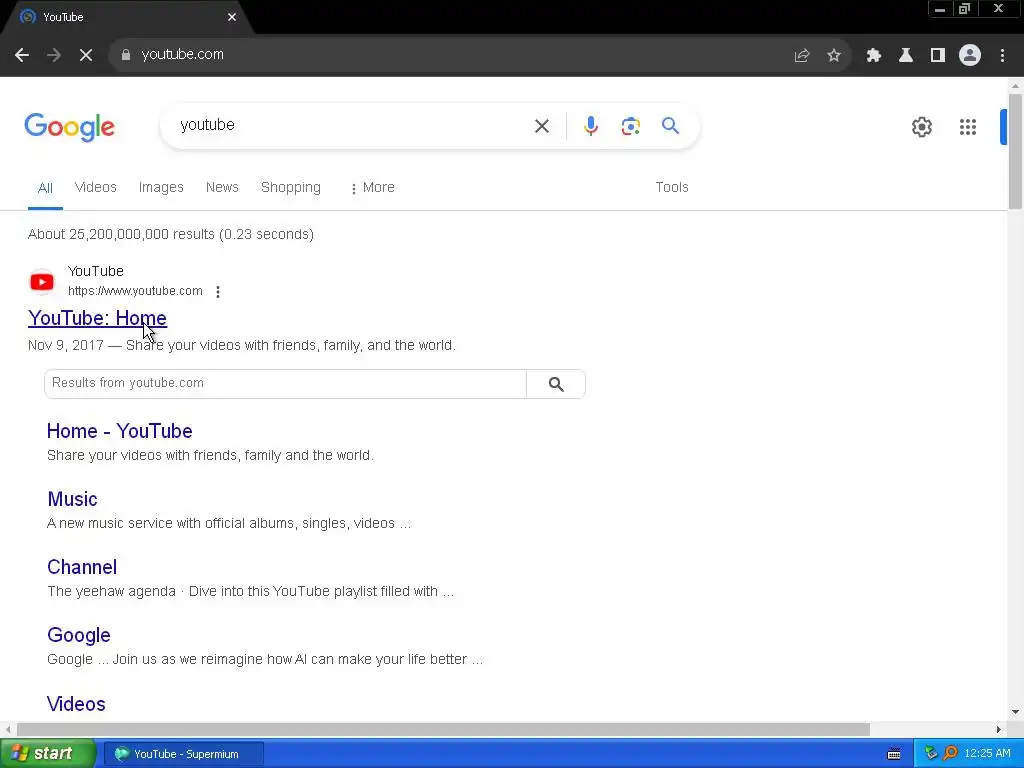
Task: Switch to the Videos tab
Action: 95,187
